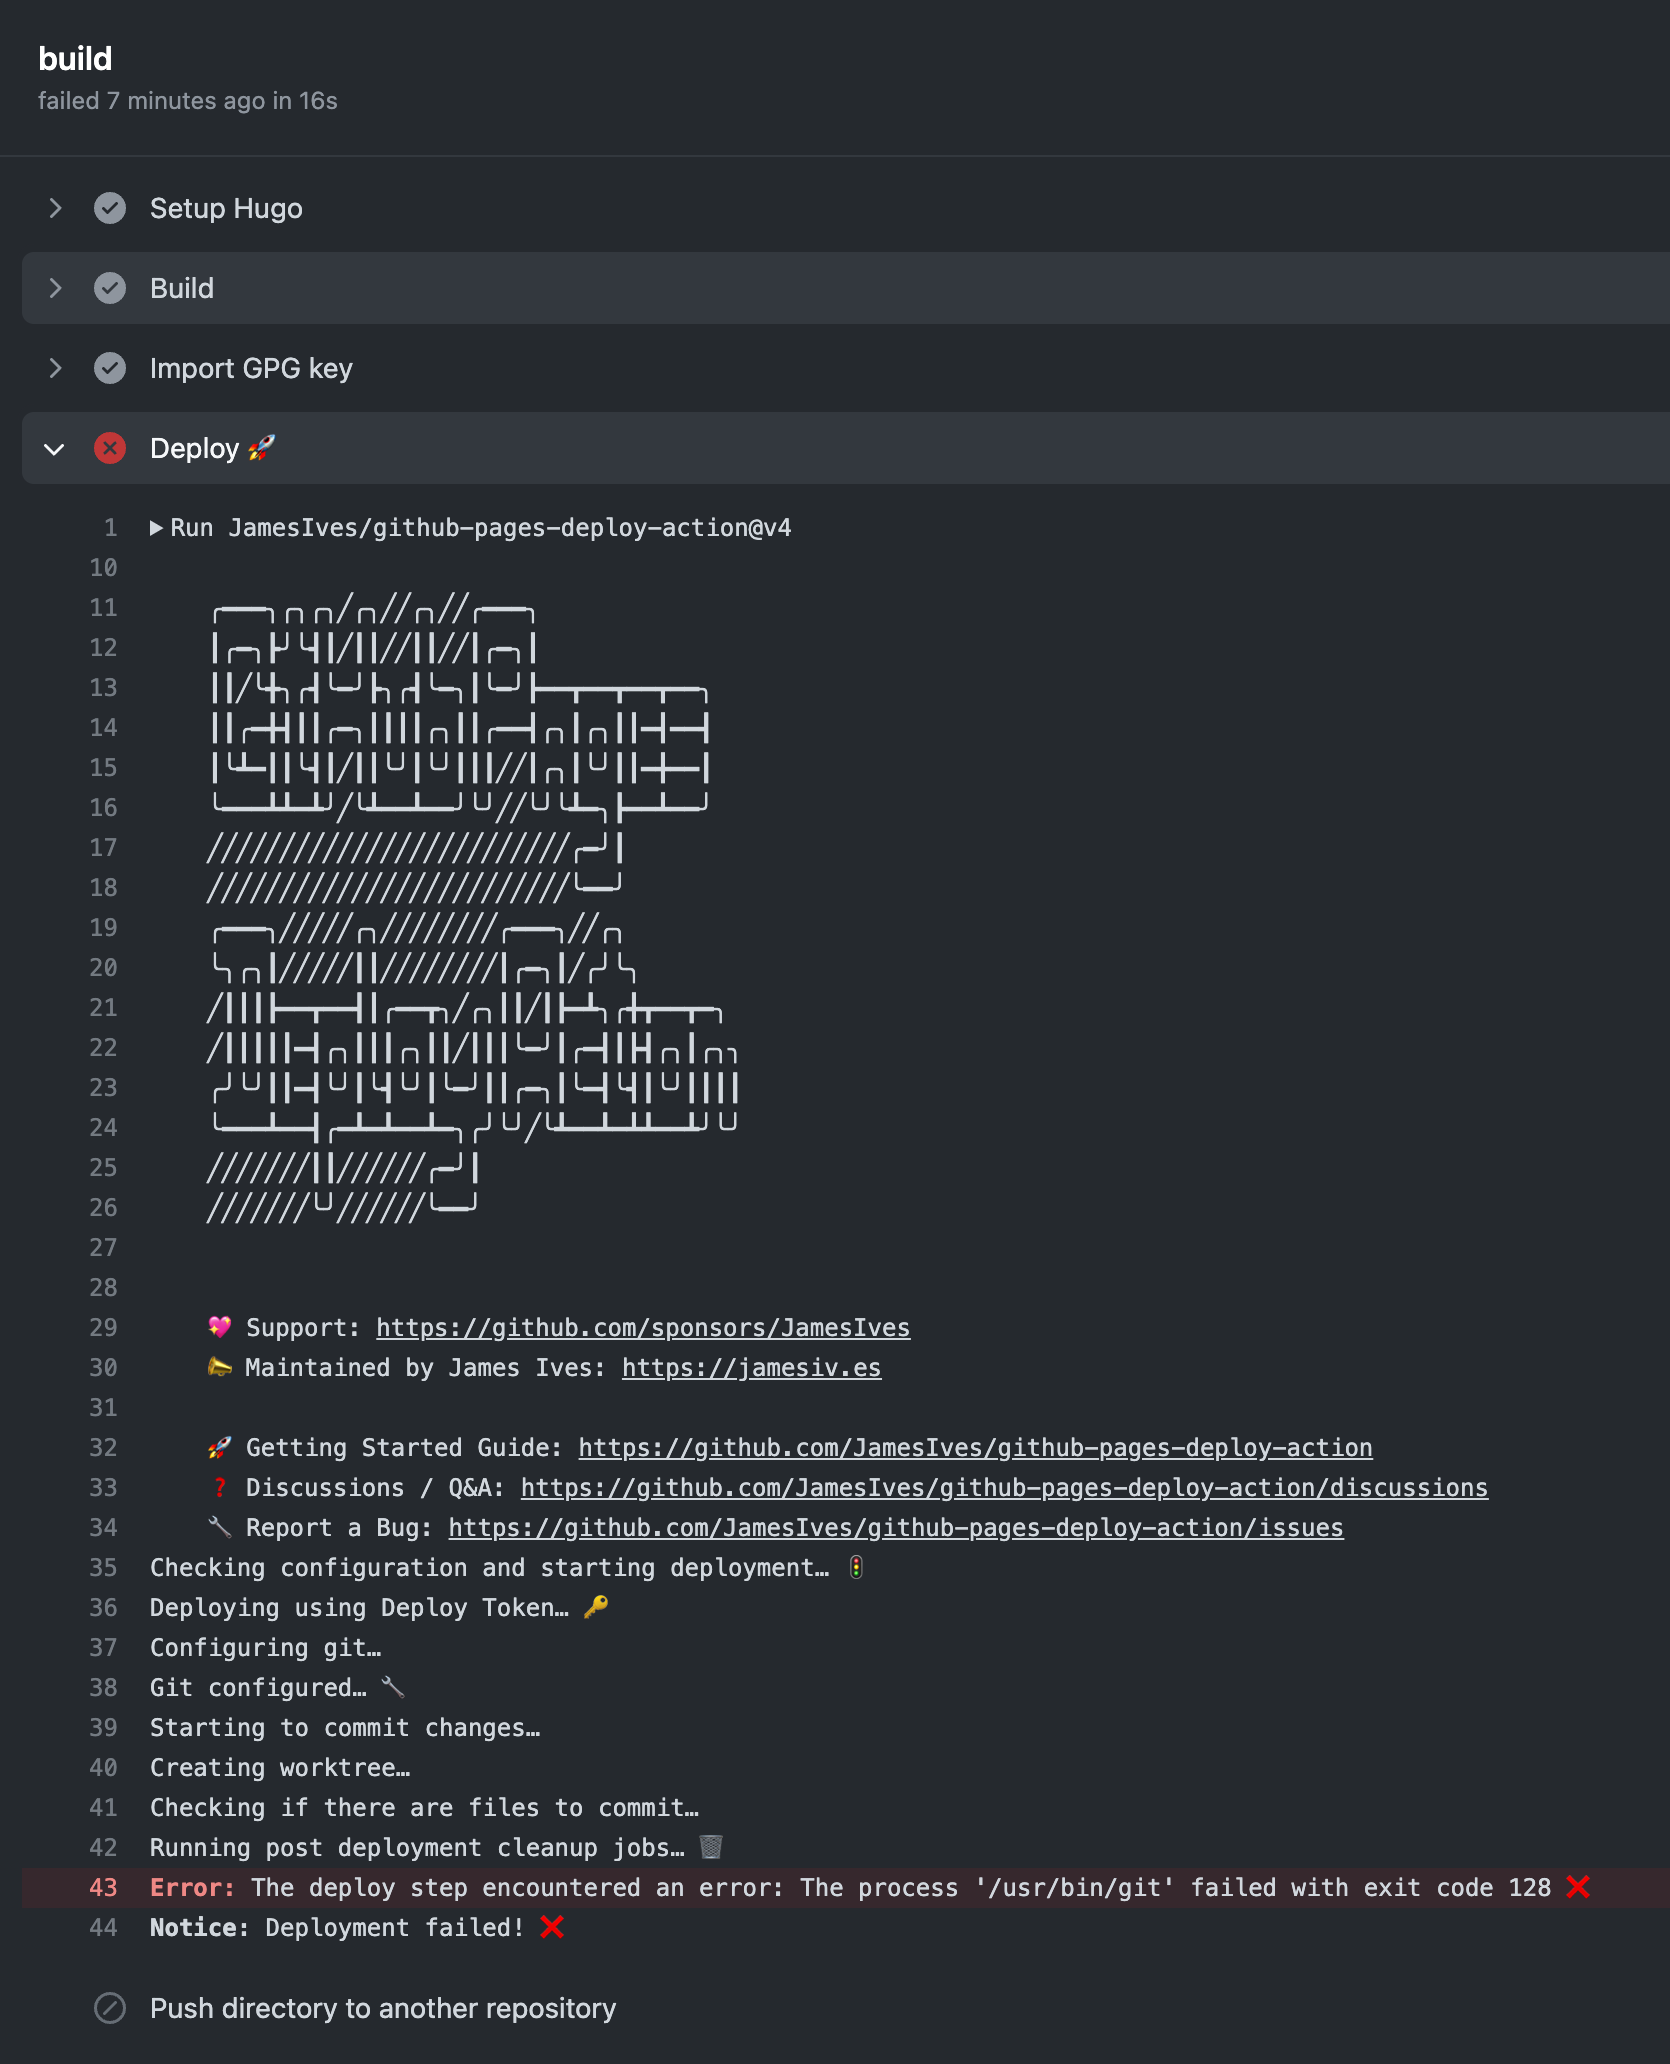Click line number 43 of the log
The height and width of the screenshot is (2064, 1670).
point(103,1887)
